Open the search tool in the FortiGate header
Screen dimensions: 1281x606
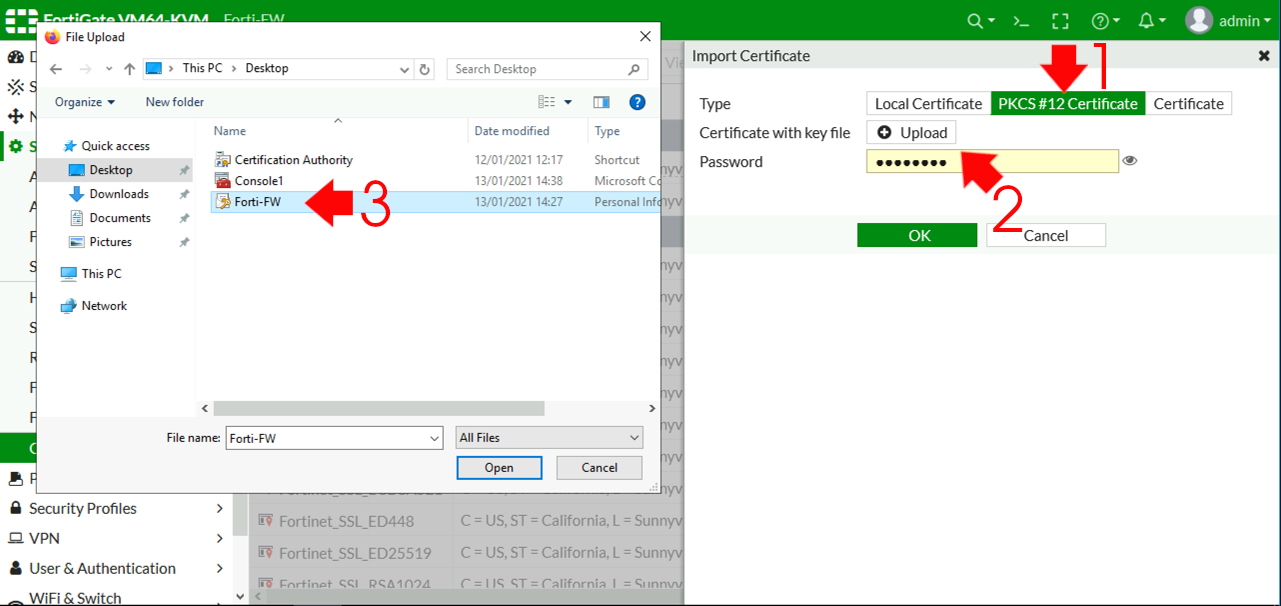tap(974, 20)
